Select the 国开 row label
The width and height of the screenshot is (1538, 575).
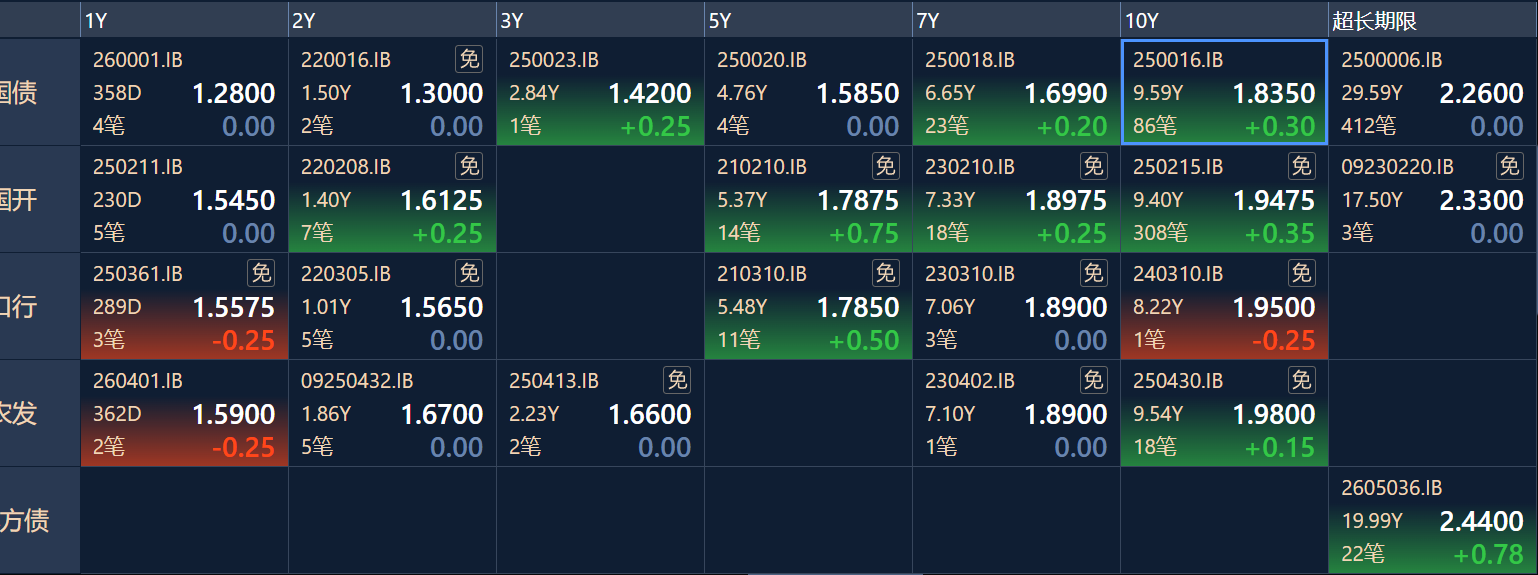point(19,199)
